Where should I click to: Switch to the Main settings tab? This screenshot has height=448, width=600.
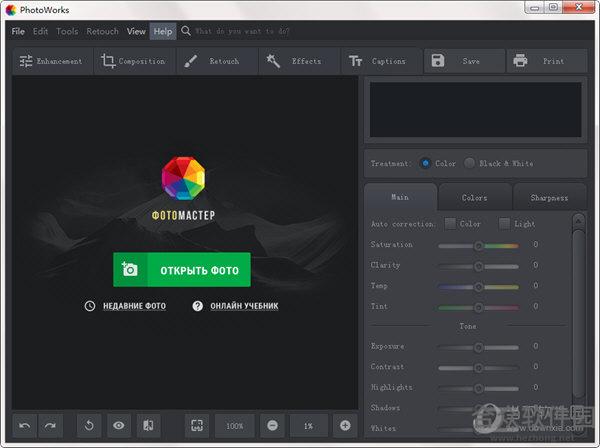pyautogui.click(x=400, y=197)
